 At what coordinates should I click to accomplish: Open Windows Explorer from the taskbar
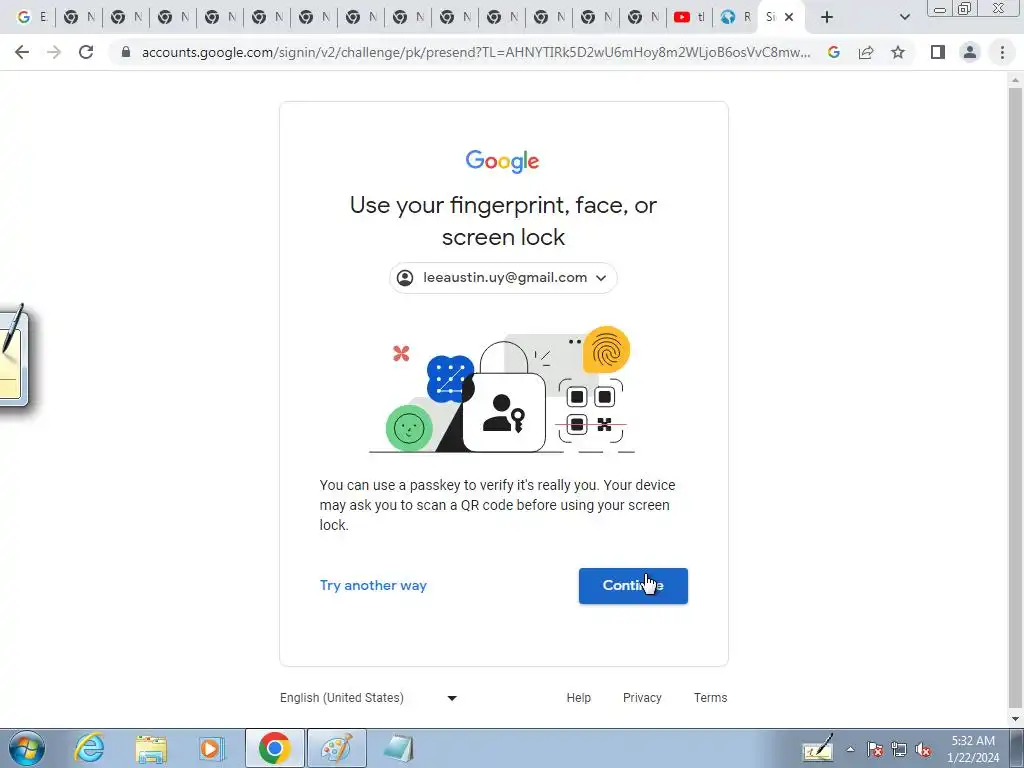click(151, 748)
